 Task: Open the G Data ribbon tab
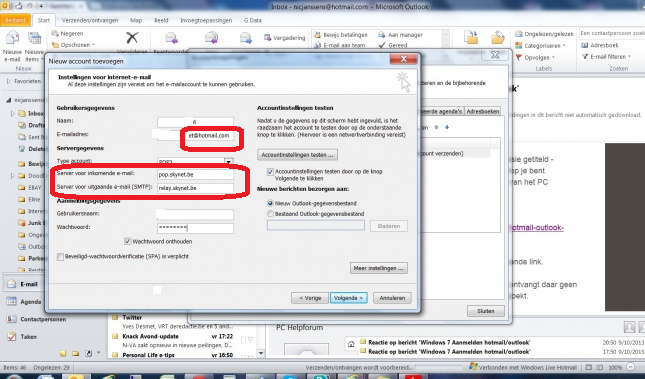pyautogui.click(x=253, y=20)
